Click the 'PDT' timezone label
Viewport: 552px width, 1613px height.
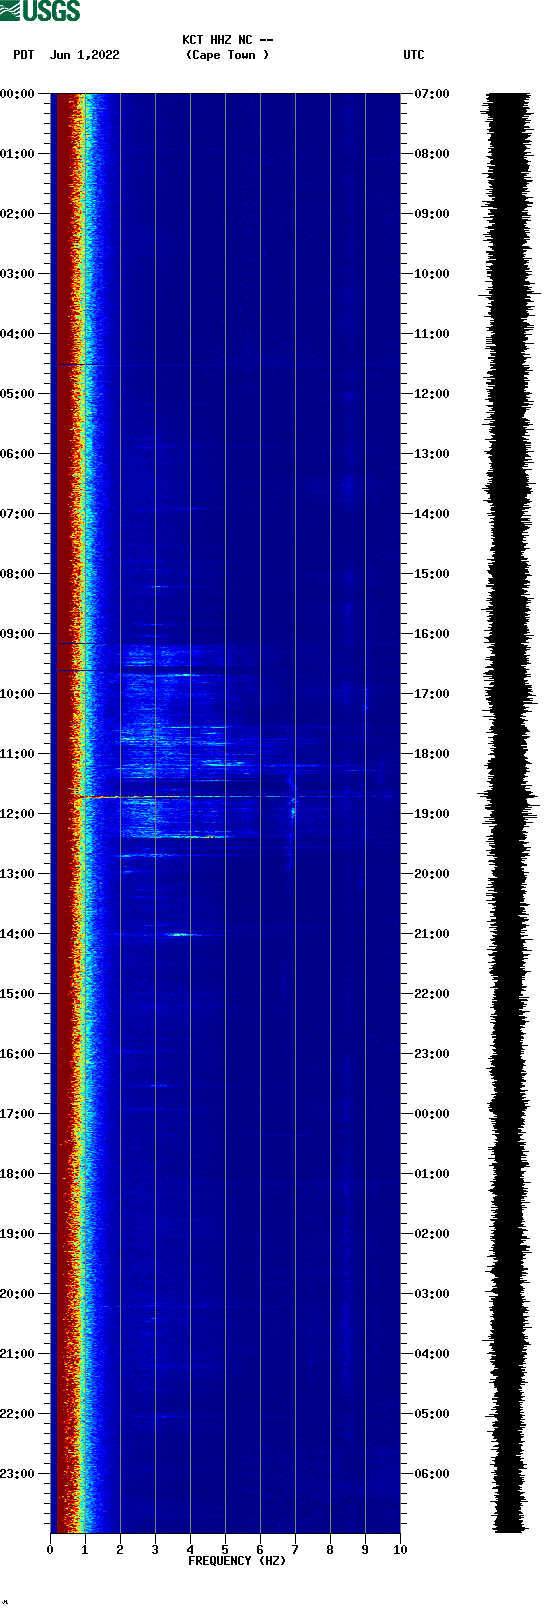[x=24, y=55]
